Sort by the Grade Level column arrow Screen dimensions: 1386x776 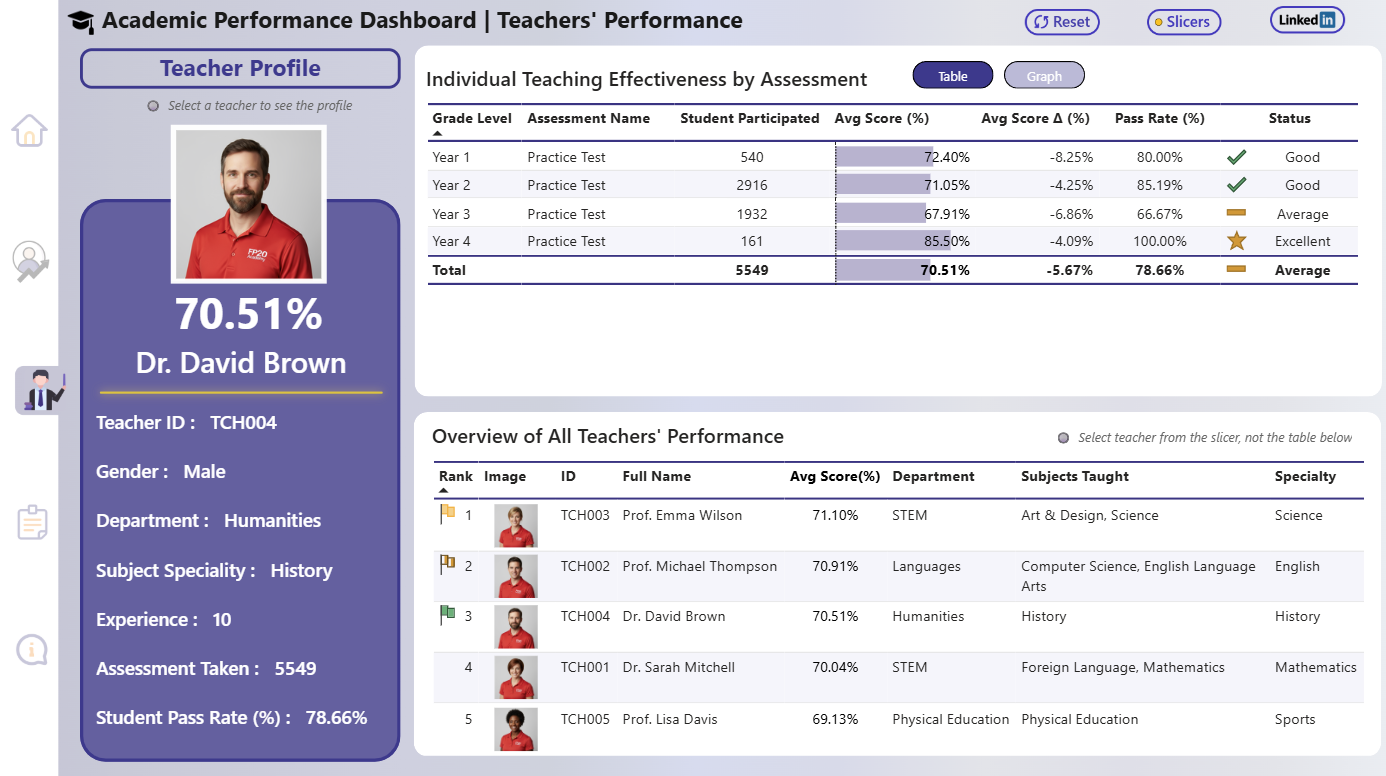[438, 133]
